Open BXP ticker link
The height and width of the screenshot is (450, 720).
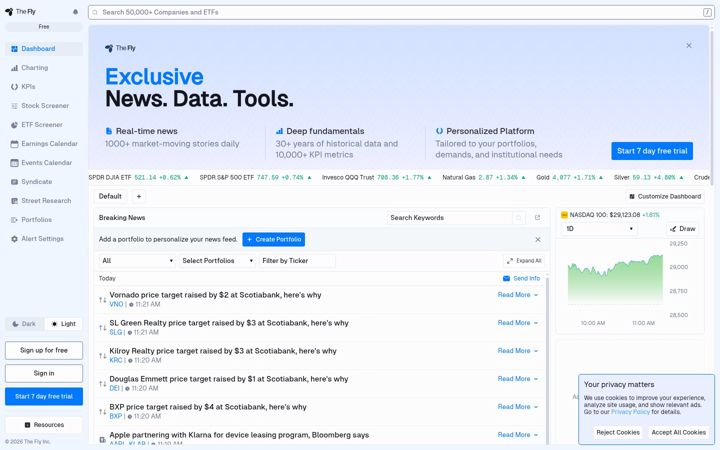(116, 416)
